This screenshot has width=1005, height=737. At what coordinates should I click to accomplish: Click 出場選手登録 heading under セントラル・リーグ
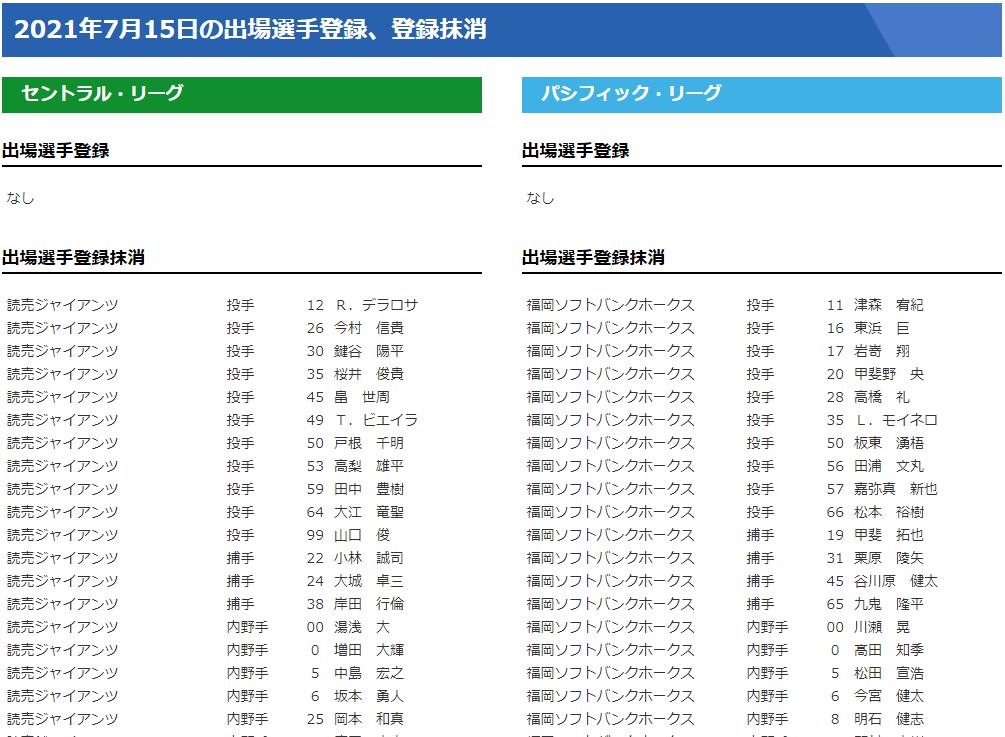56,151
